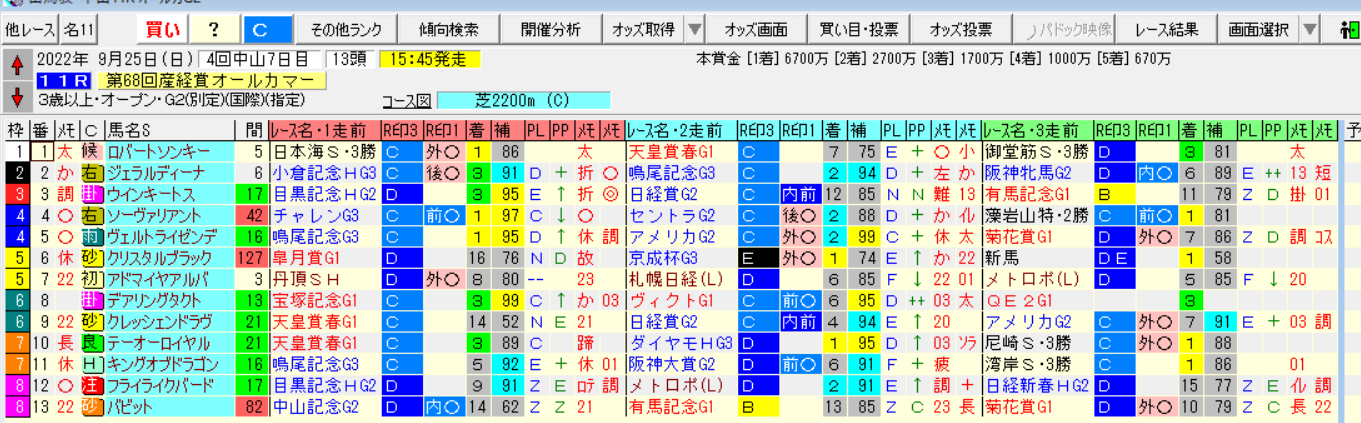Image resolution: width=1361 pixels, height=423 pixels.
Task: Click 砂 icon beside クリスタルブラック
Action: (91, 258)
